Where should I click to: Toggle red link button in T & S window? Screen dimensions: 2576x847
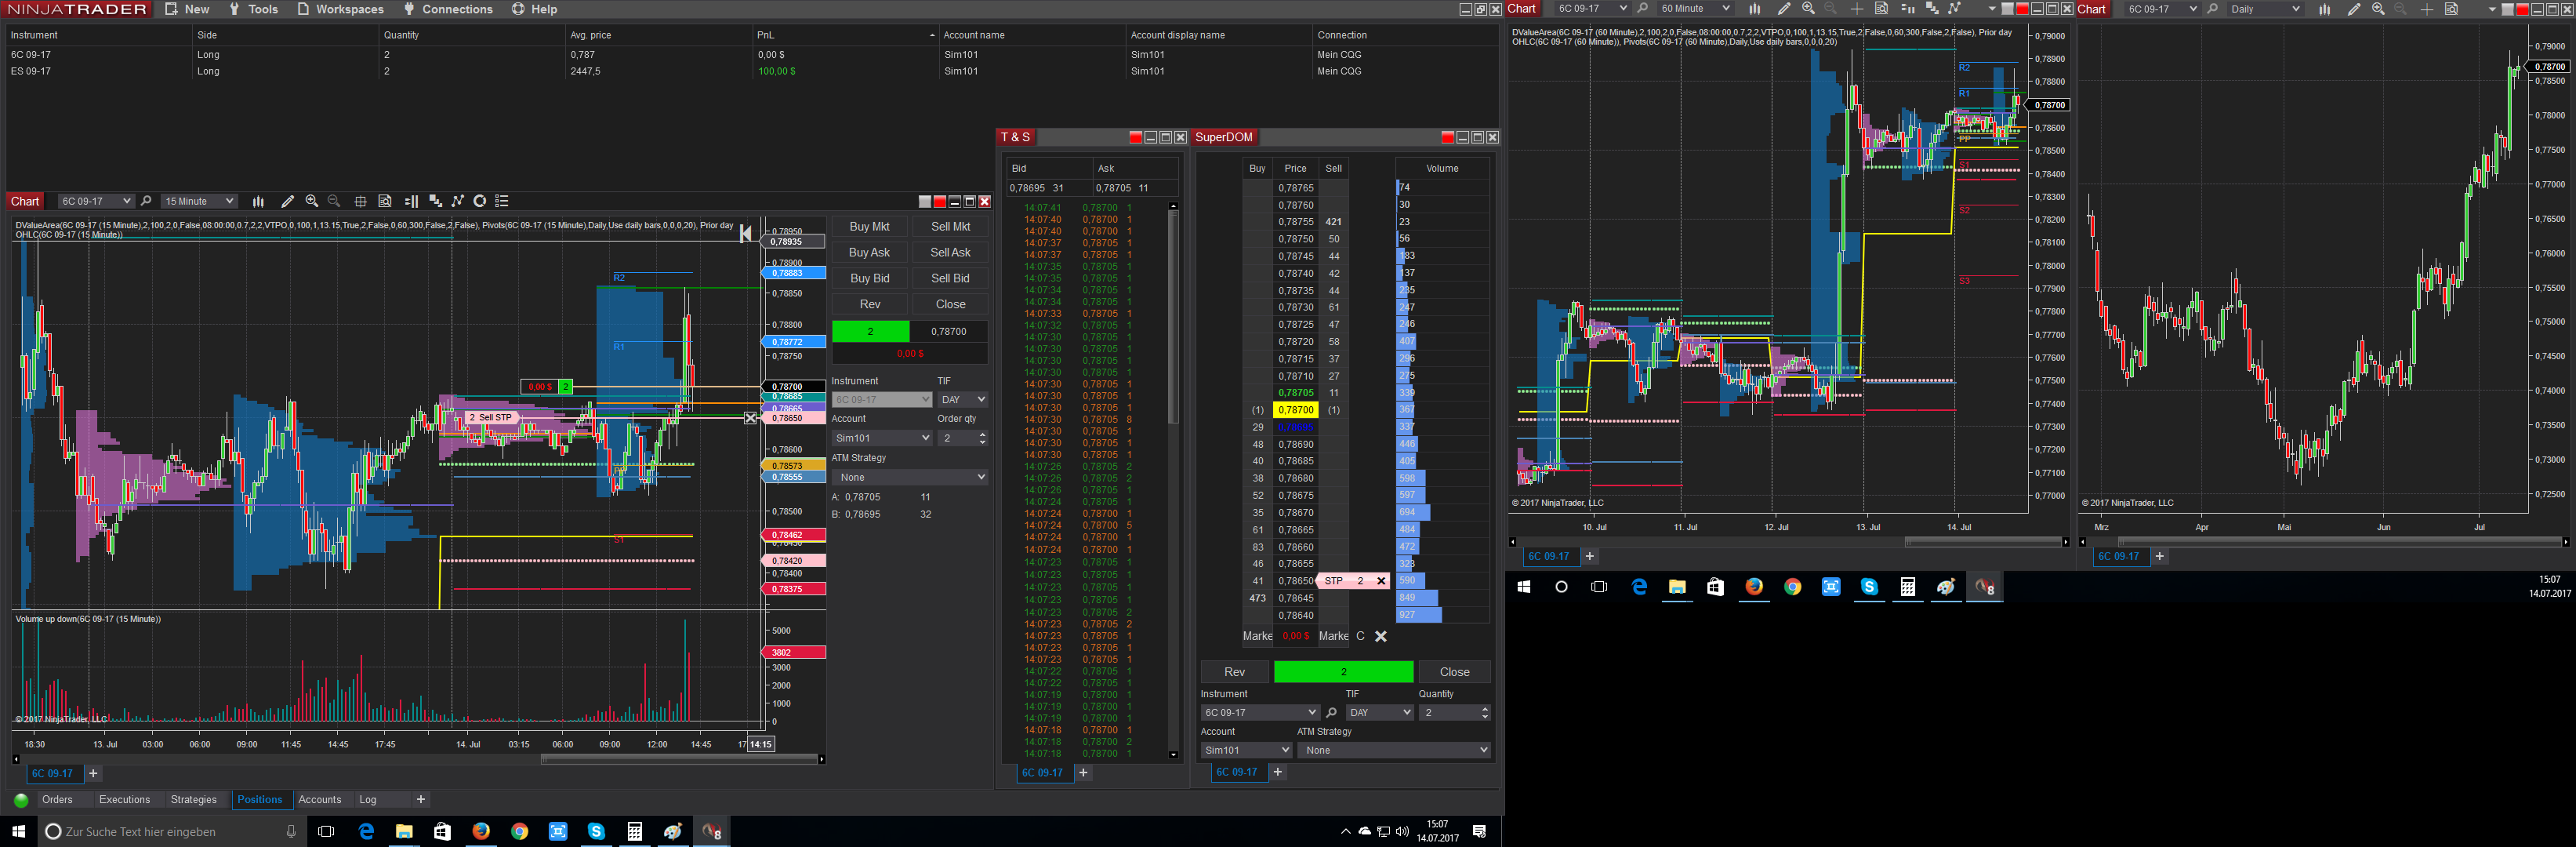1135,137
